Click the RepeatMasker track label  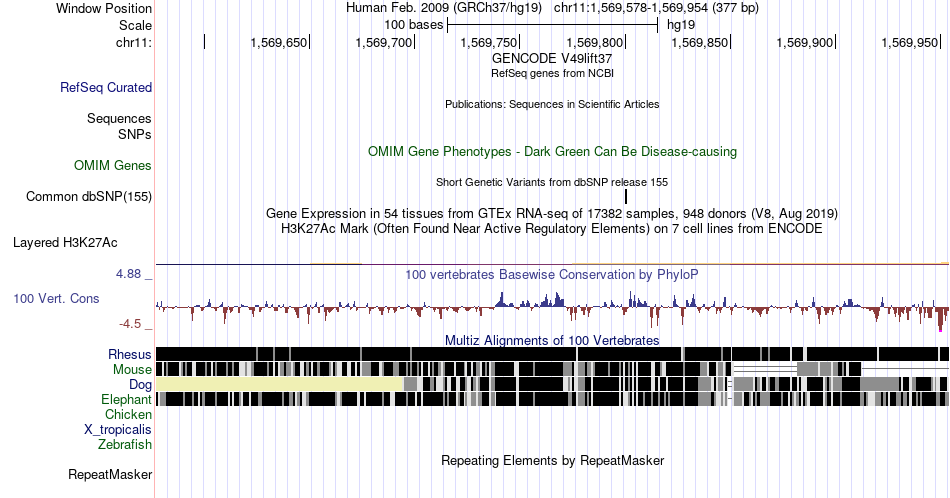click(110, 474)
